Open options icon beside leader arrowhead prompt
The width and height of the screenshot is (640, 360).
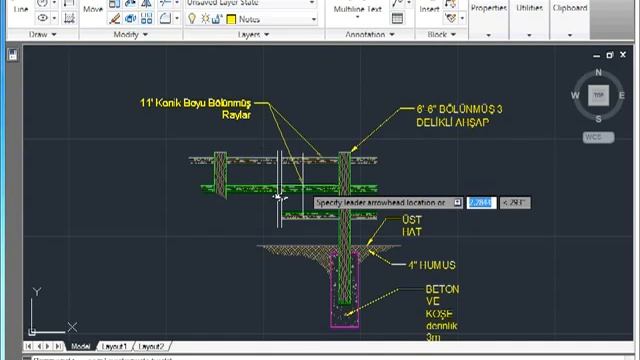[x=457, y=202]
